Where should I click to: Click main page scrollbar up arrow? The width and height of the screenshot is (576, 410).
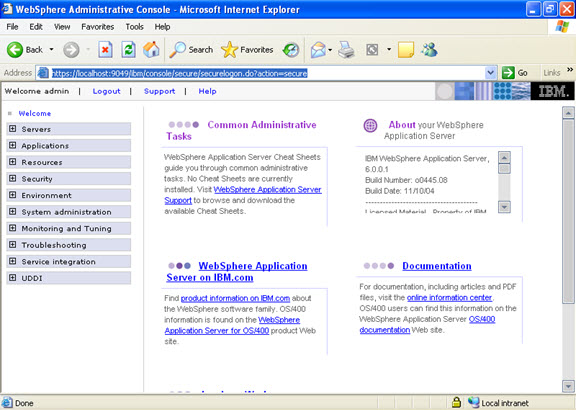click(x=568, y=113)
